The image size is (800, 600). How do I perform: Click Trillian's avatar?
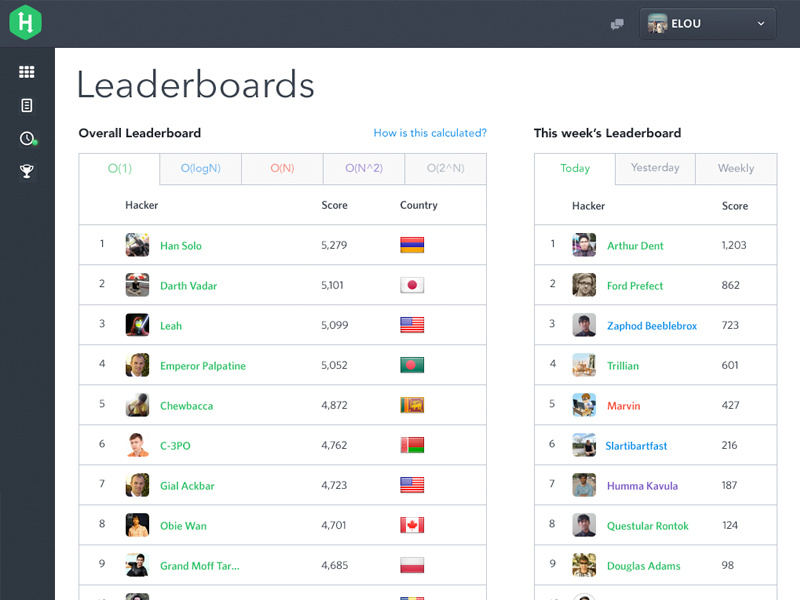(x=584, y=365)
